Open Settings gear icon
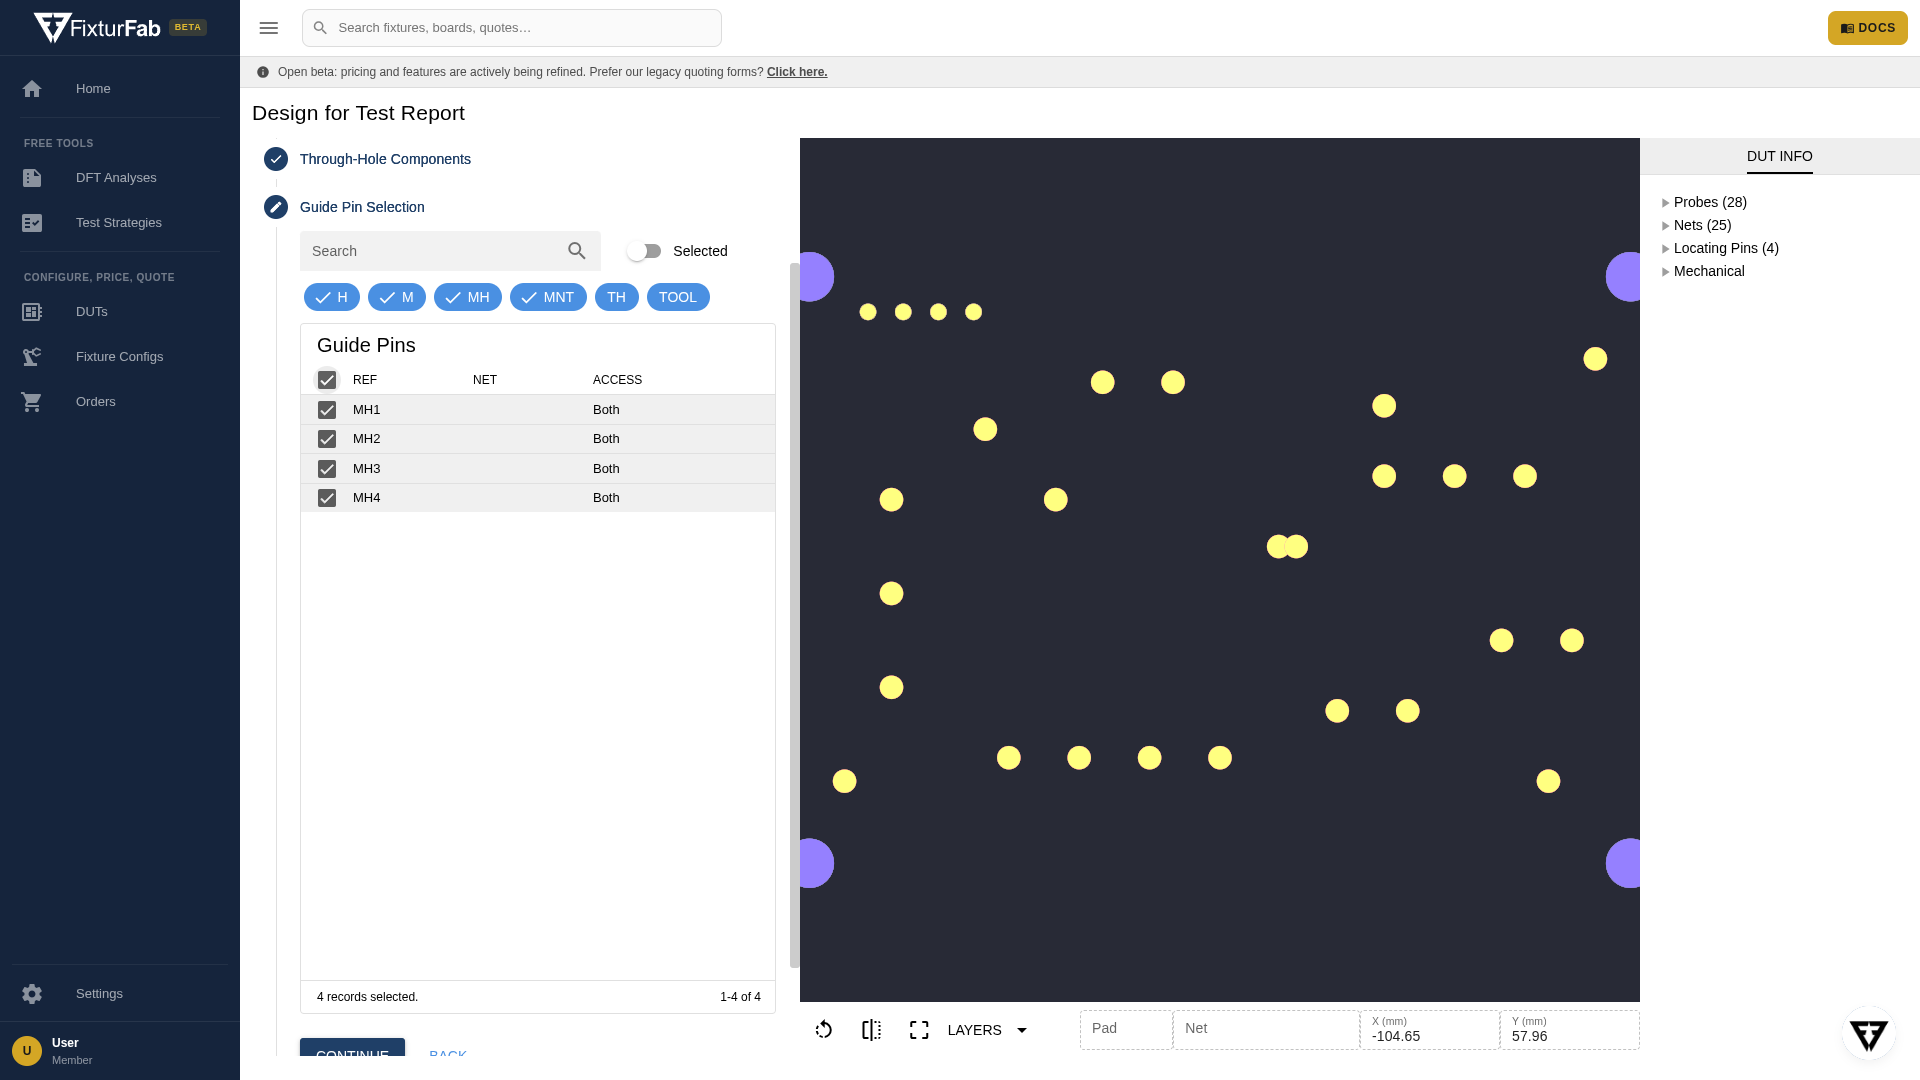 tap(32, 994)
